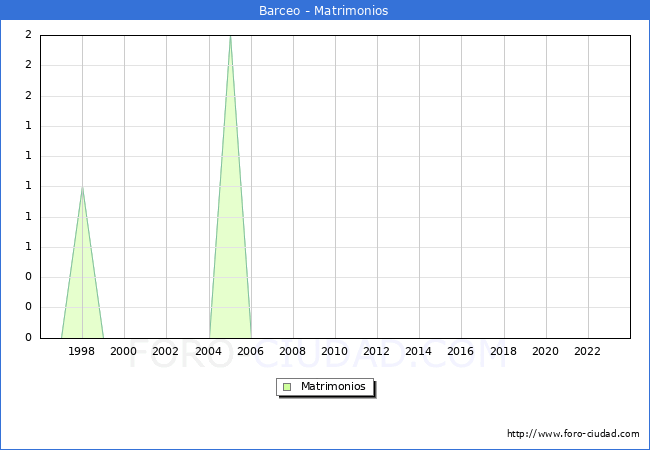Click the peak of the 1998 spike
The width and height of the screenshot is (650, 450).
tap(82, 187)
